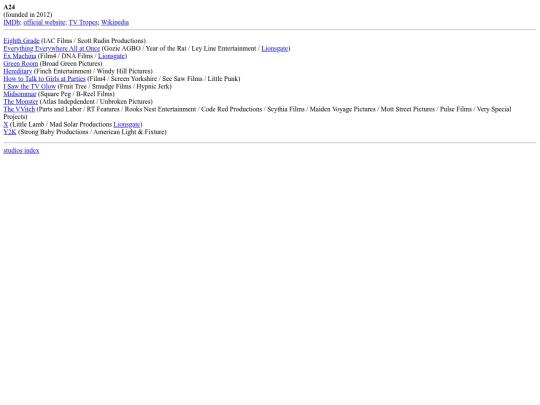
Task: Click 'Strong Baby Productions / American Light & Fixture' text
Action: pos(92,132)
